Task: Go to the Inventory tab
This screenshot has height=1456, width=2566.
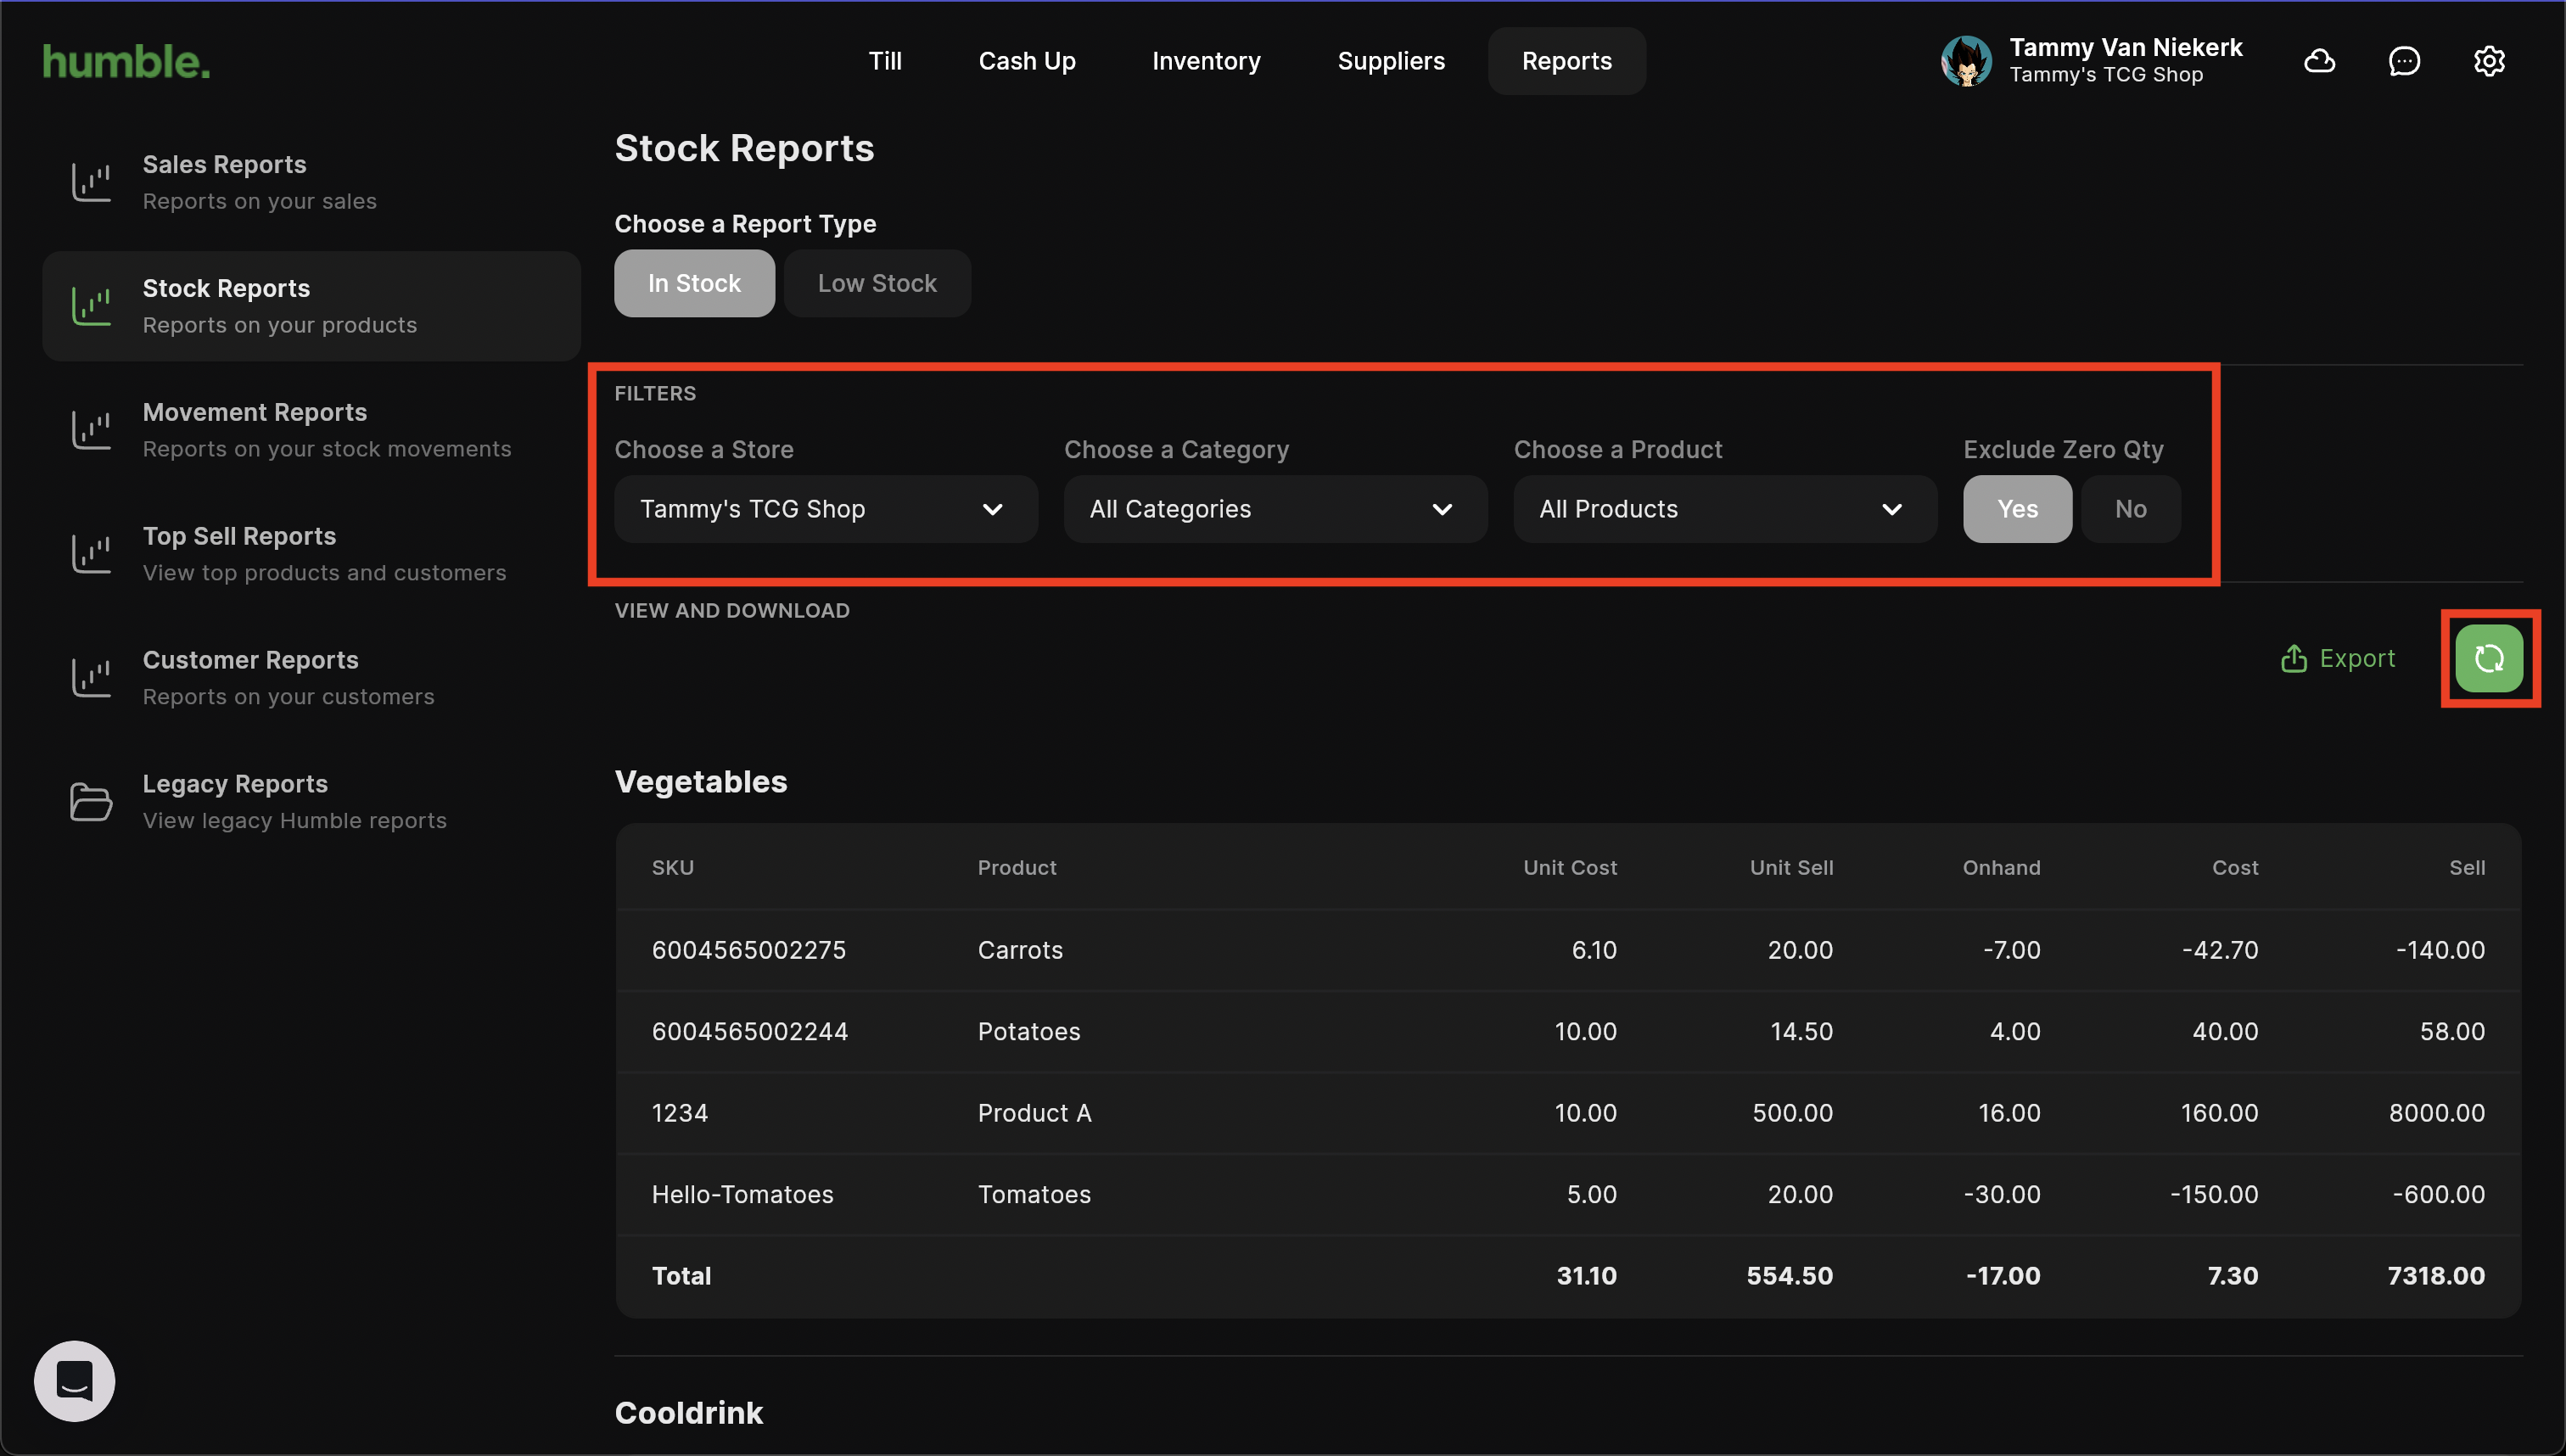Action: (x=1206, y=61)
